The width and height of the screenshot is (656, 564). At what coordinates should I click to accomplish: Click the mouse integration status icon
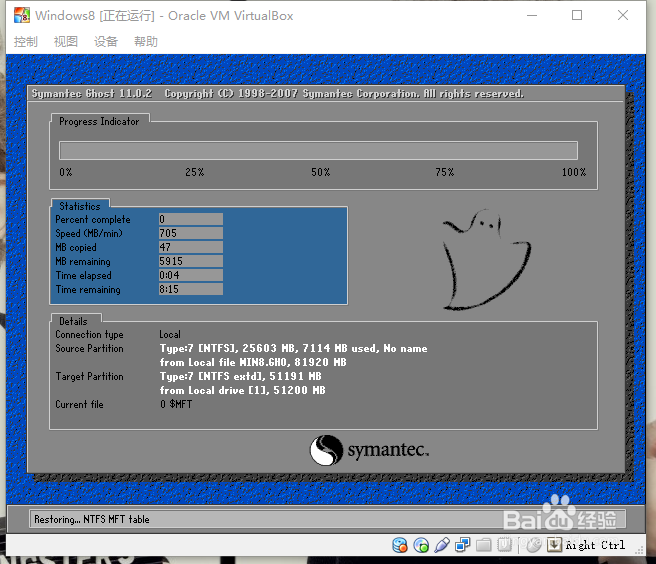coord(533,545)
